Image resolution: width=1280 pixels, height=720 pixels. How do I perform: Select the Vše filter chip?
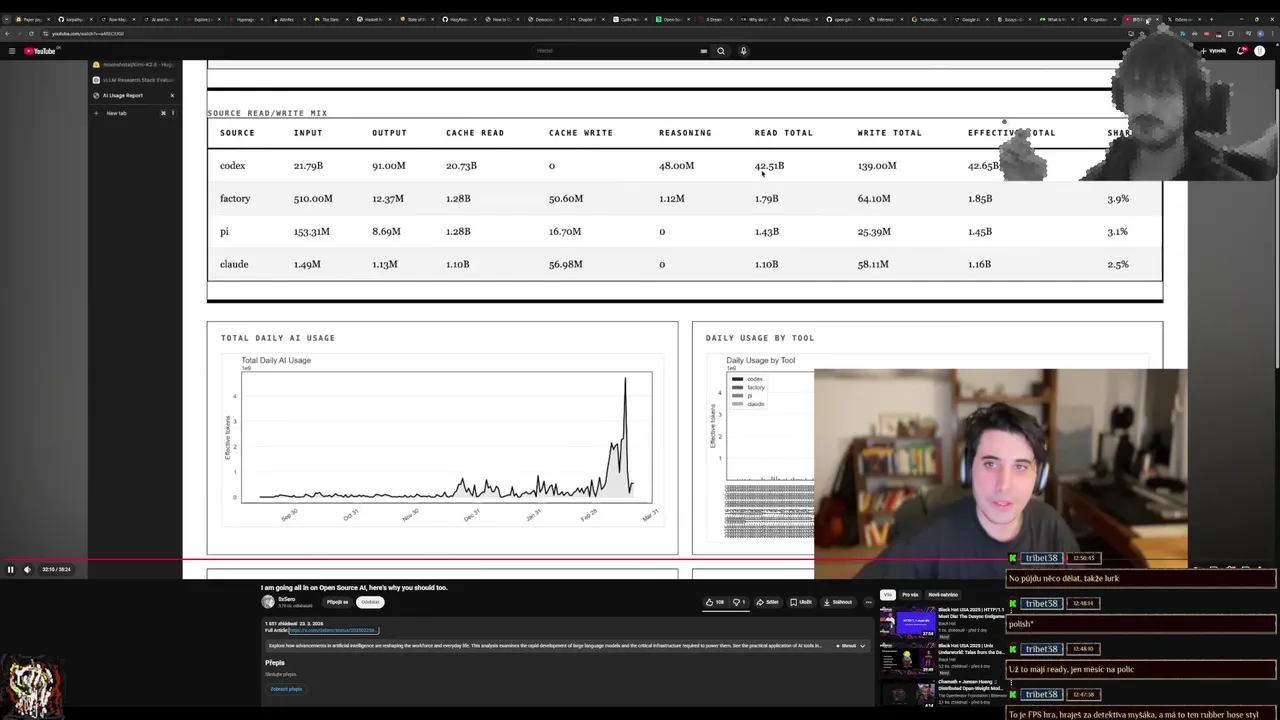(x=886, y=594)
